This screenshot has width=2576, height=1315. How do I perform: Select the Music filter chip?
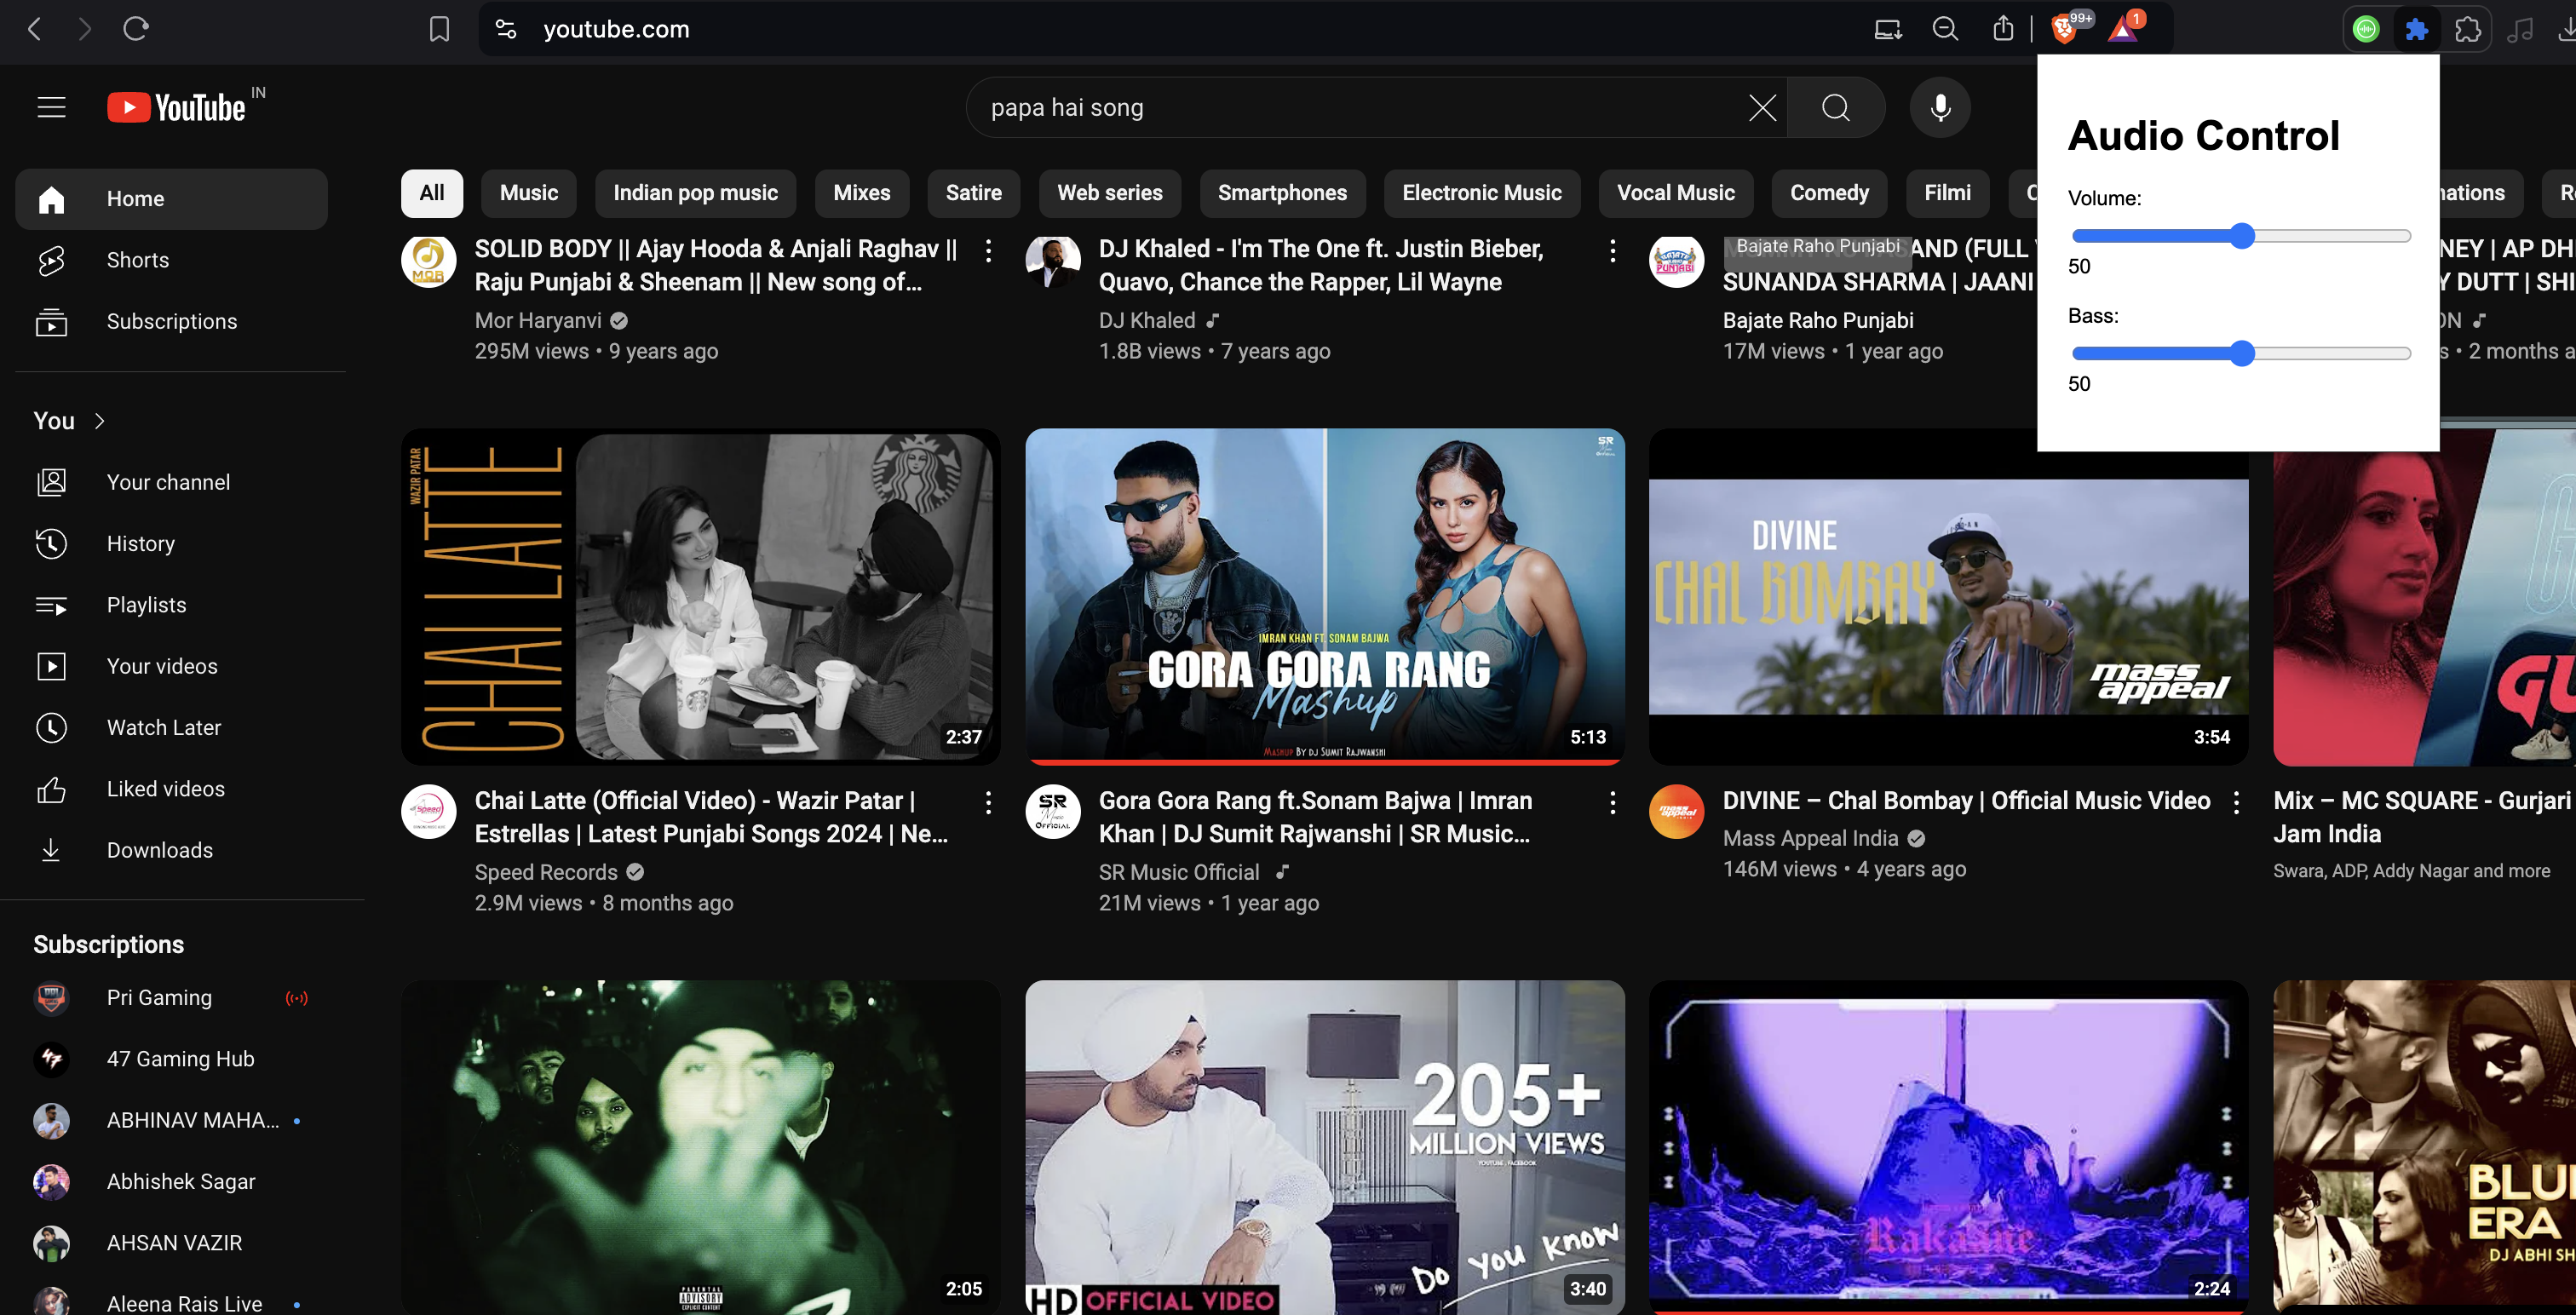tap(529, 193)
